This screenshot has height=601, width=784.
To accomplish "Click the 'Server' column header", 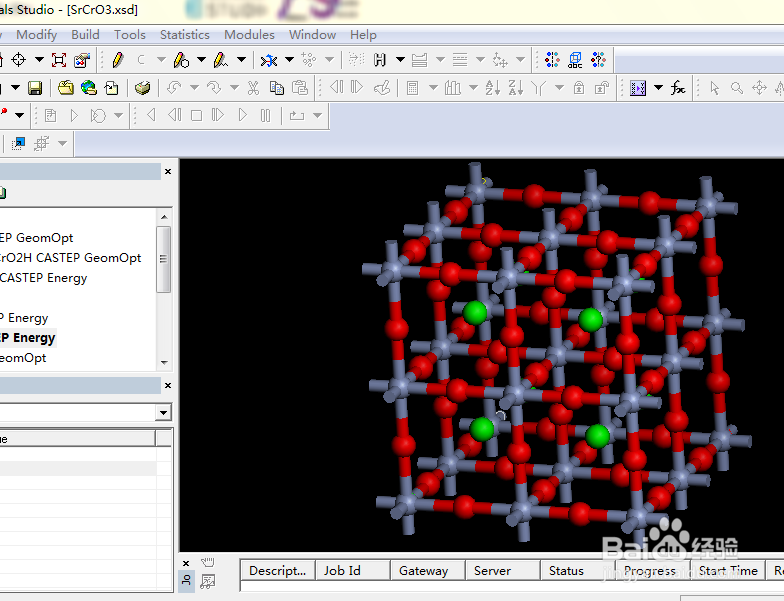I will tap(502, 570).
